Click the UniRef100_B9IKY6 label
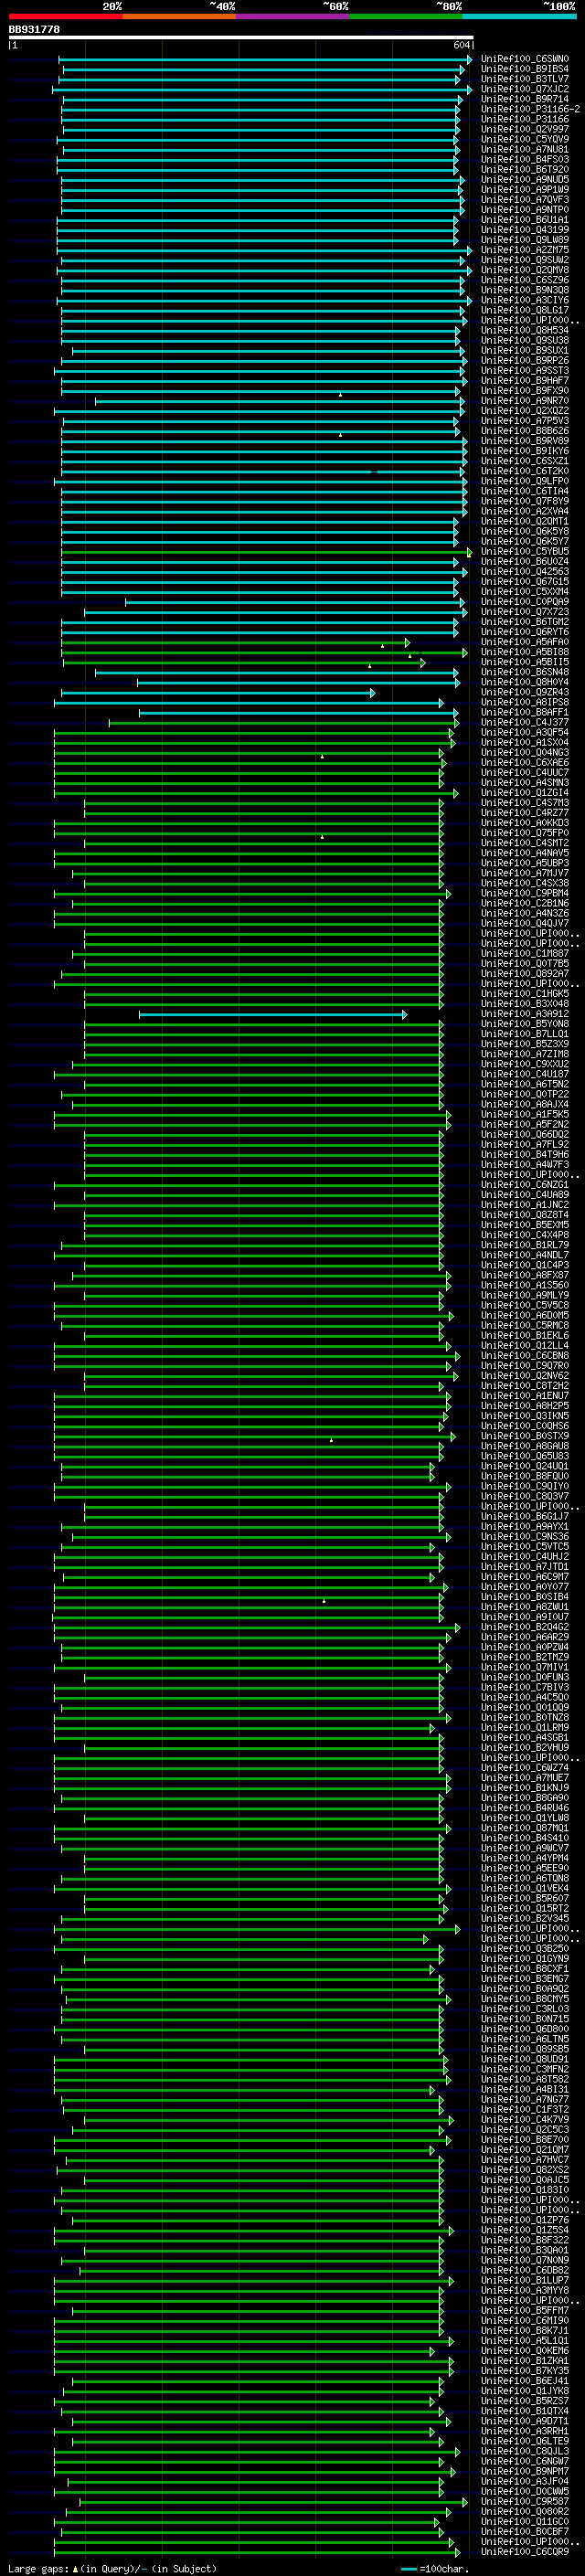The width and height of the screenshot is (585, 2576). (x=525, y=451)
